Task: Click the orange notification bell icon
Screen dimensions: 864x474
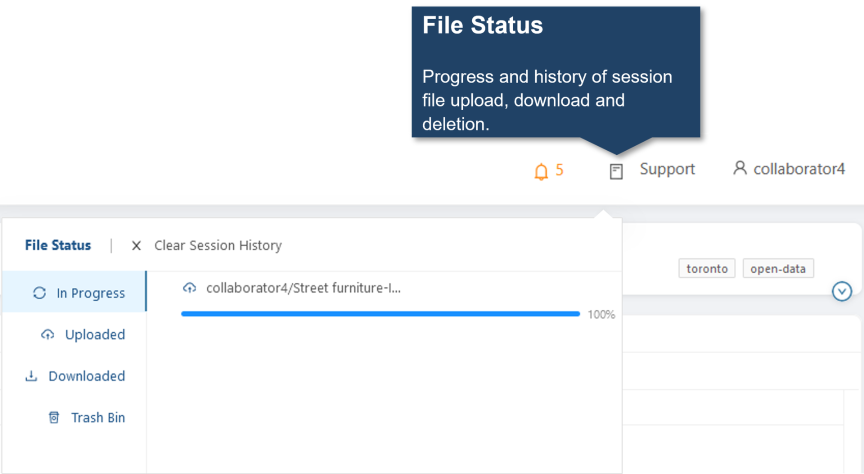Action: pyautogui.click(x=541, y=171)
